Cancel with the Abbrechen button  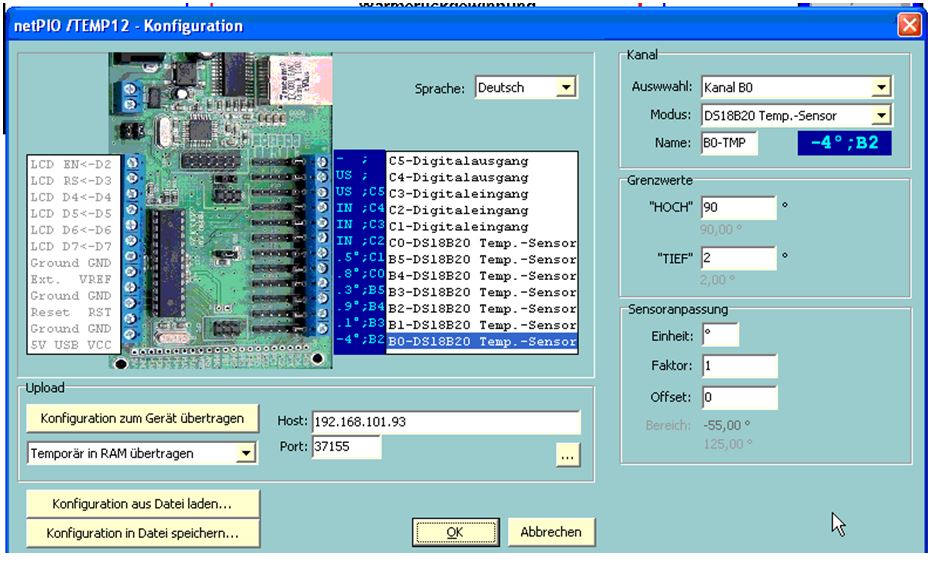pos(550,532)
